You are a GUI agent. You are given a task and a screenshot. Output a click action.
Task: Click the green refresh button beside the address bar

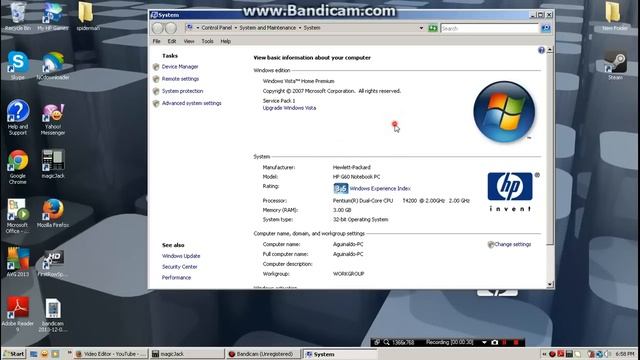point(433,28)
